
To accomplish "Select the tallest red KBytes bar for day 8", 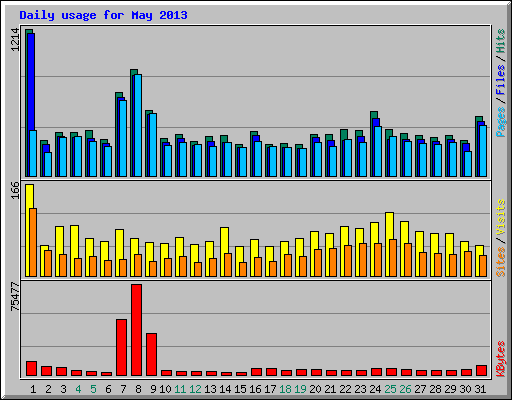I will tap(136, 330).
